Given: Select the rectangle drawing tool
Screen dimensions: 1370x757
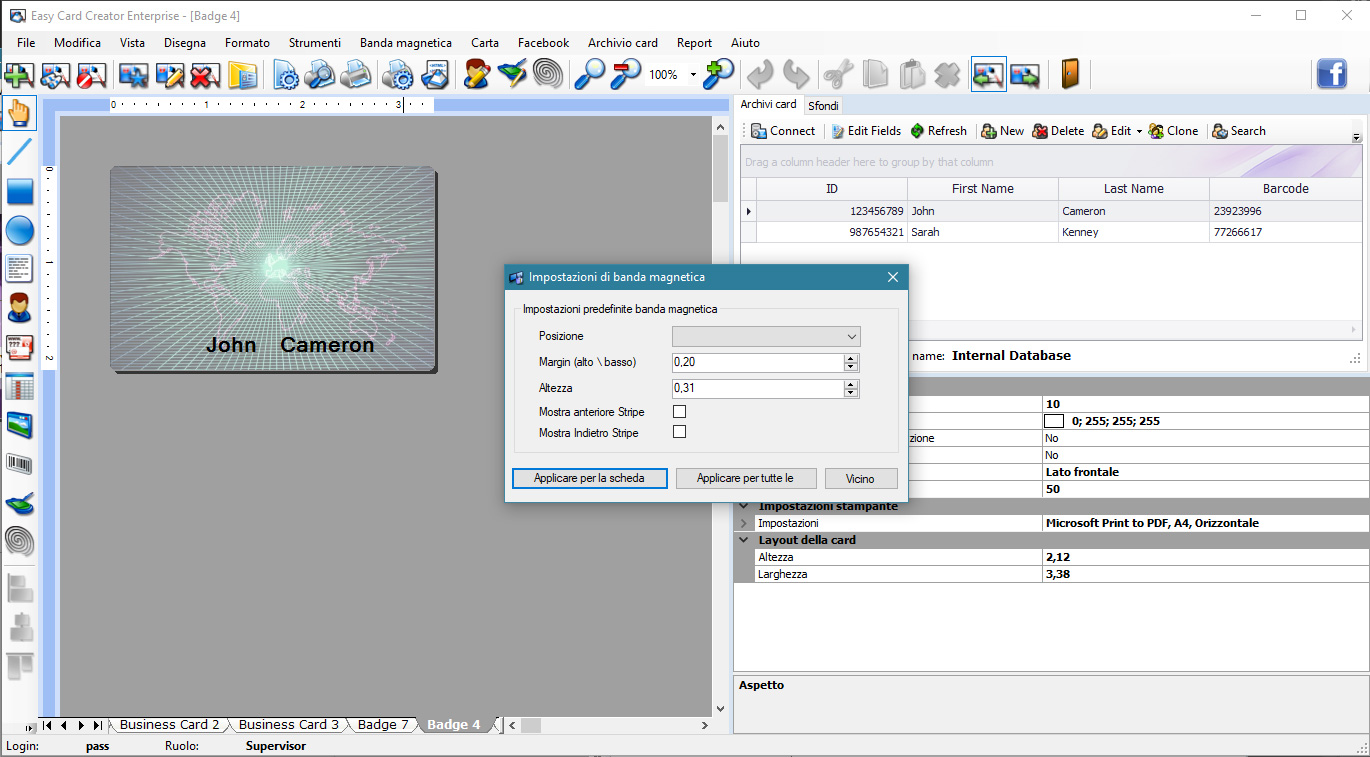Looking at the screenshot, I should point(20,191).
